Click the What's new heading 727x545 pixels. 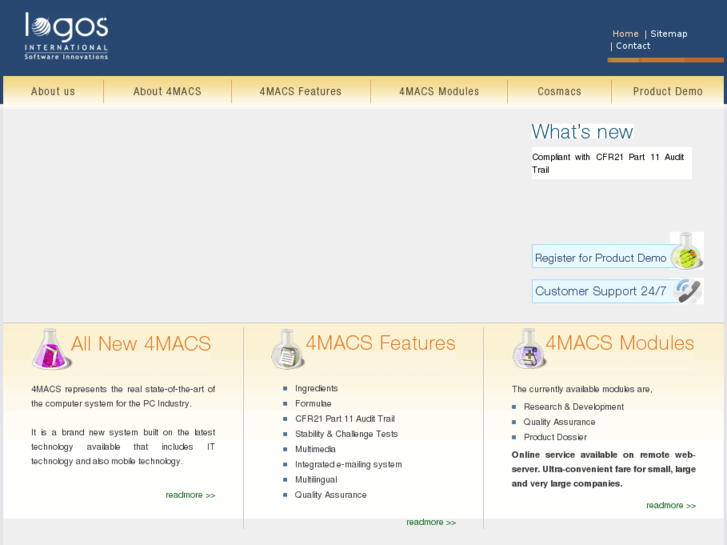click(x=582, y=132)
